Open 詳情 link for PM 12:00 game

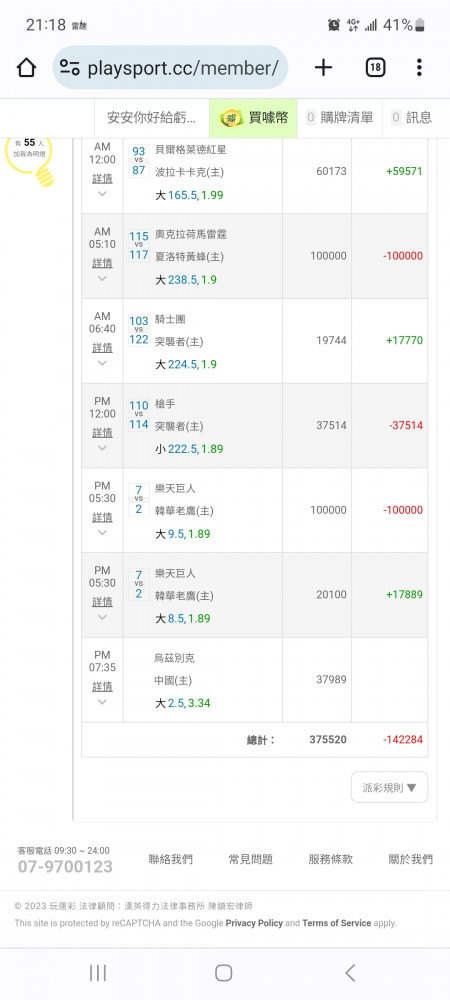[102, 432]
